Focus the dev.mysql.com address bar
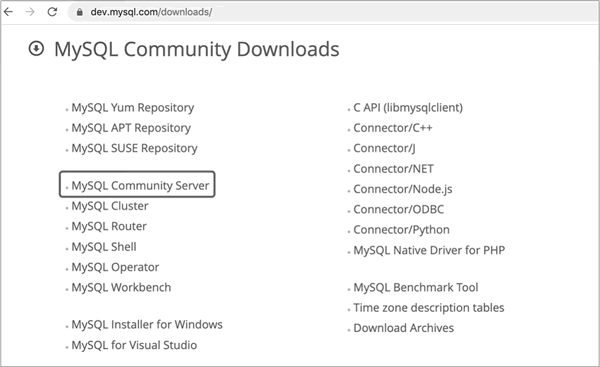The height and width of the screenshot is (367, 600). (333, 12)
